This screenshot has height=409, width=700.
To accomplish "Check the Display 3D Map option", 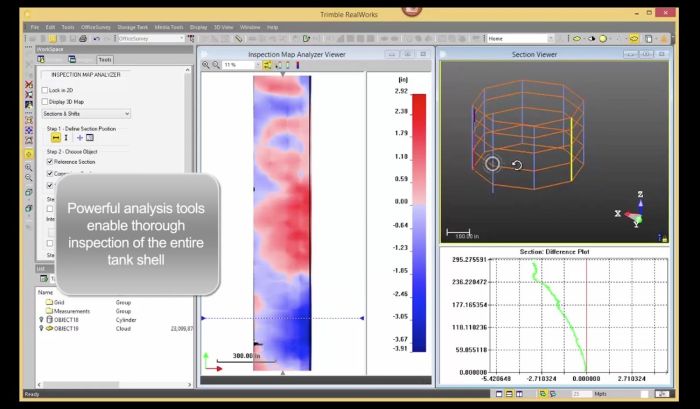I will pos(45,102).
